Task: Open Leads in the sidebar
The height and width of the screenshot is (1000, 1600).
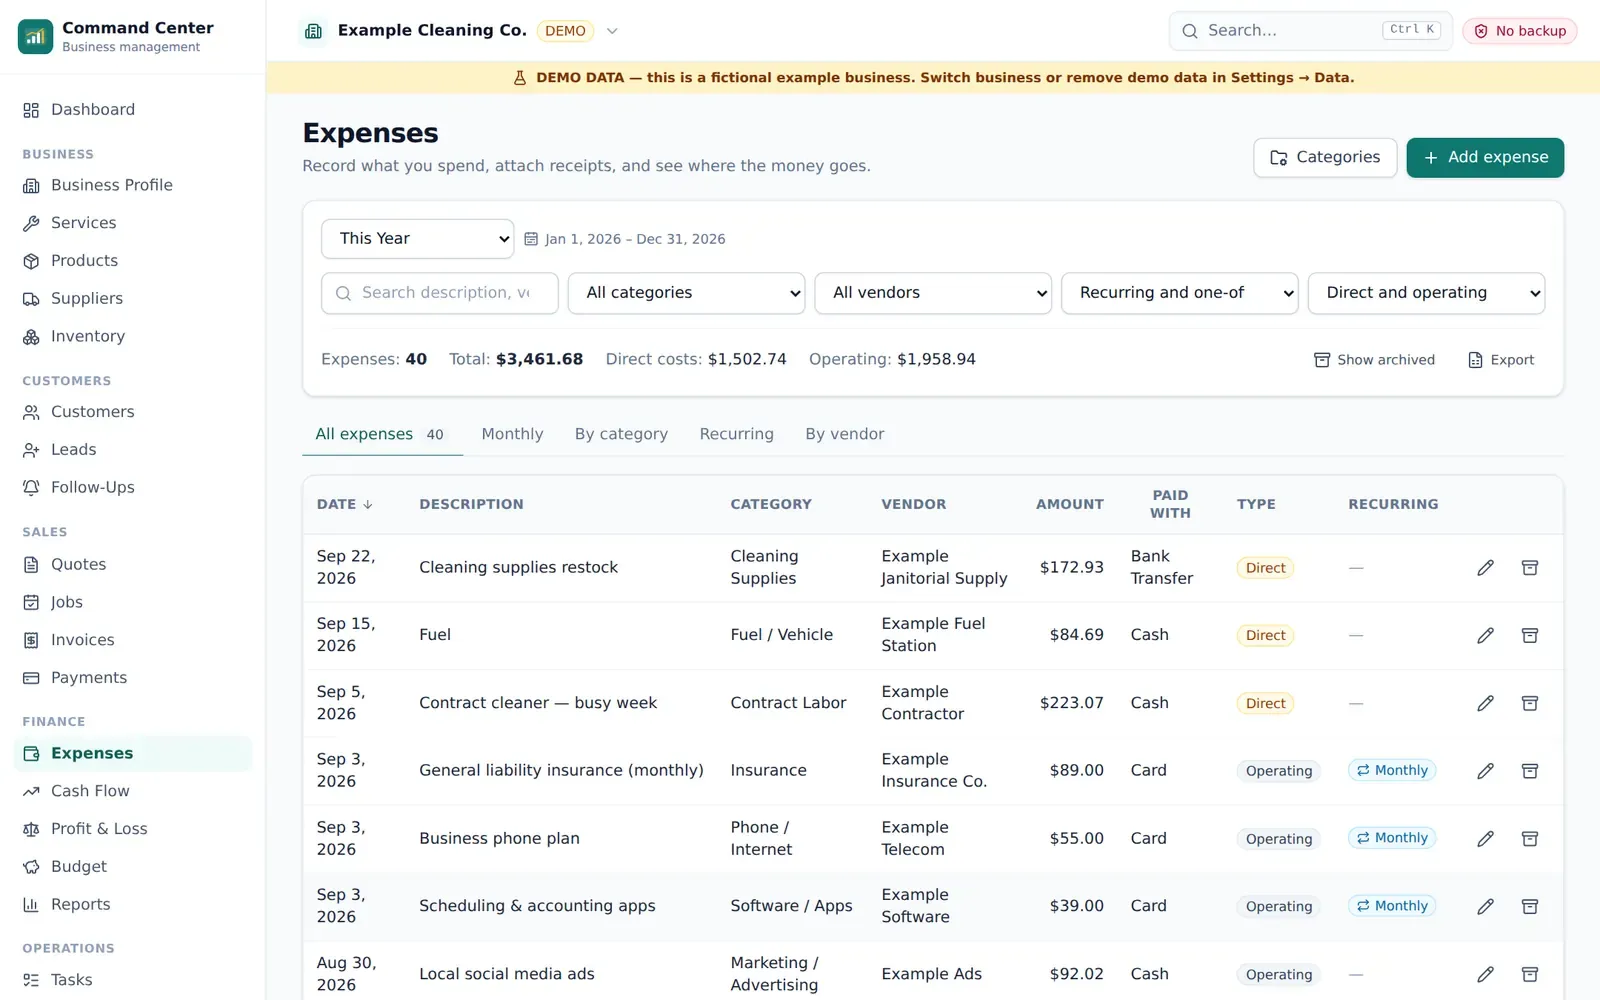Action: pyautogui.click(x=133, y=450)
